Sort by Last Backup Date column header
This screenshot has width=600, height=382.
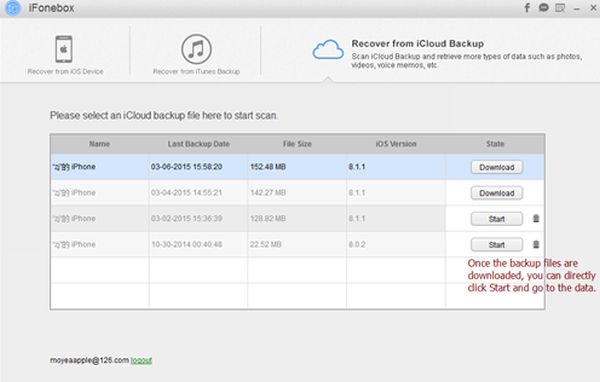[198, 144]
